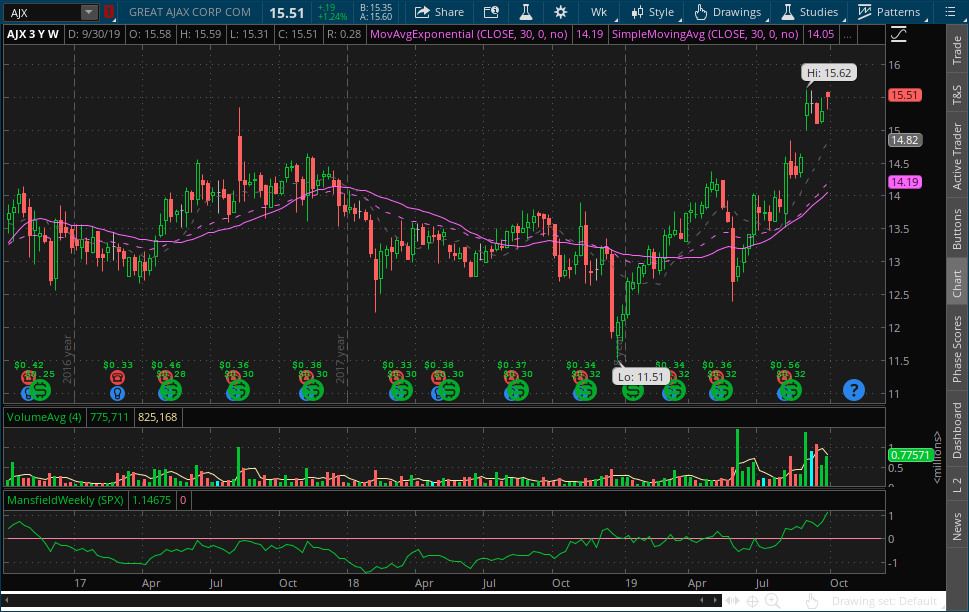Select the Dashboard sidebar tab
This screenshot has width=969, height=612.
coord(957,430)
